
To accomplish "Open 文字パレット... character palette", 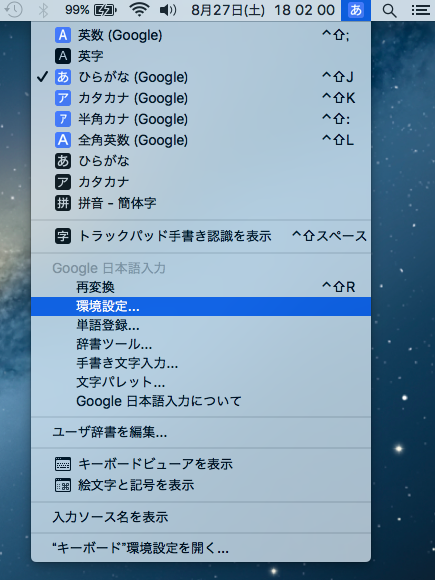I will 201,382.
